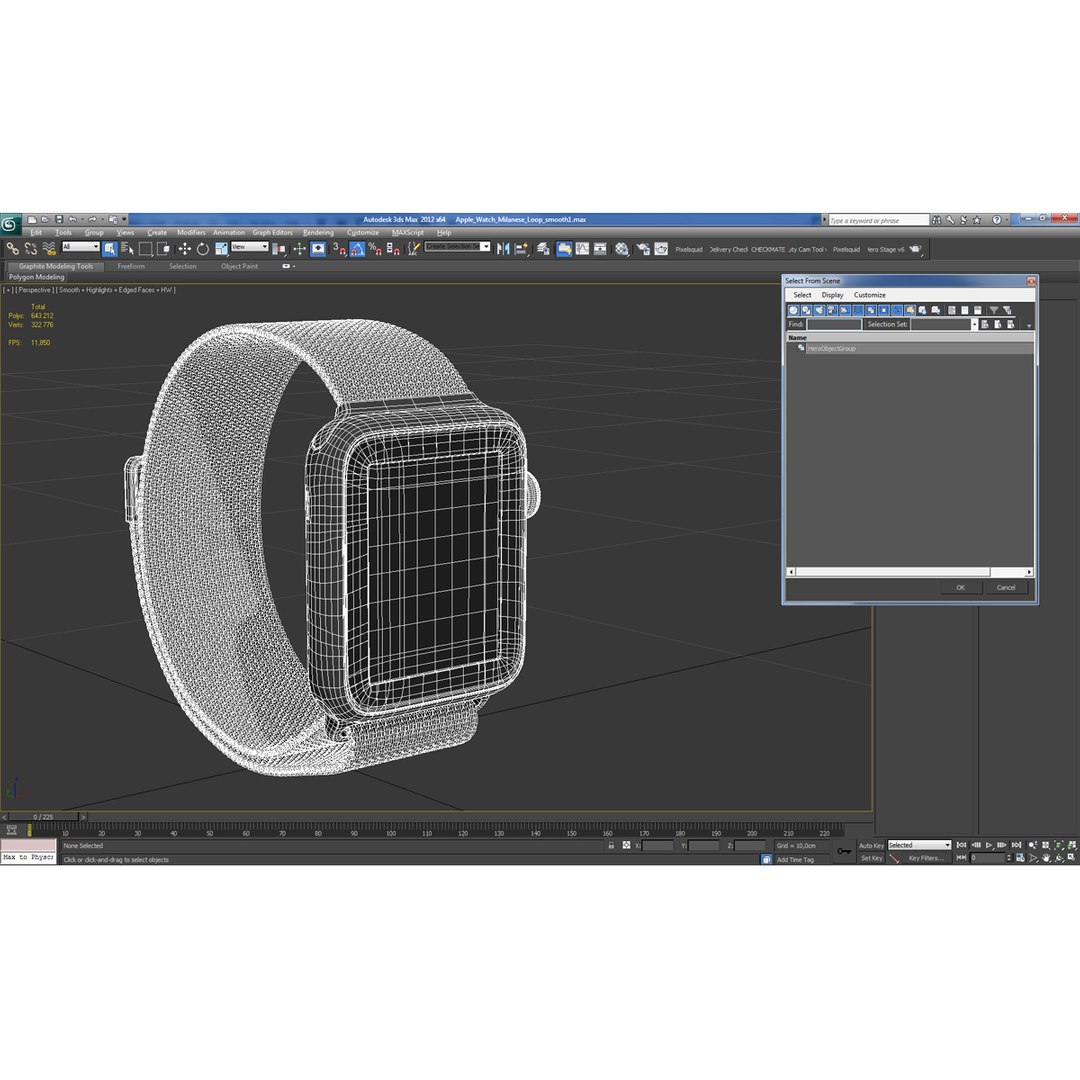Click the Save File icon in quick access toolbar
This screenshot has height=1080, width=1080.
point(59,220)
